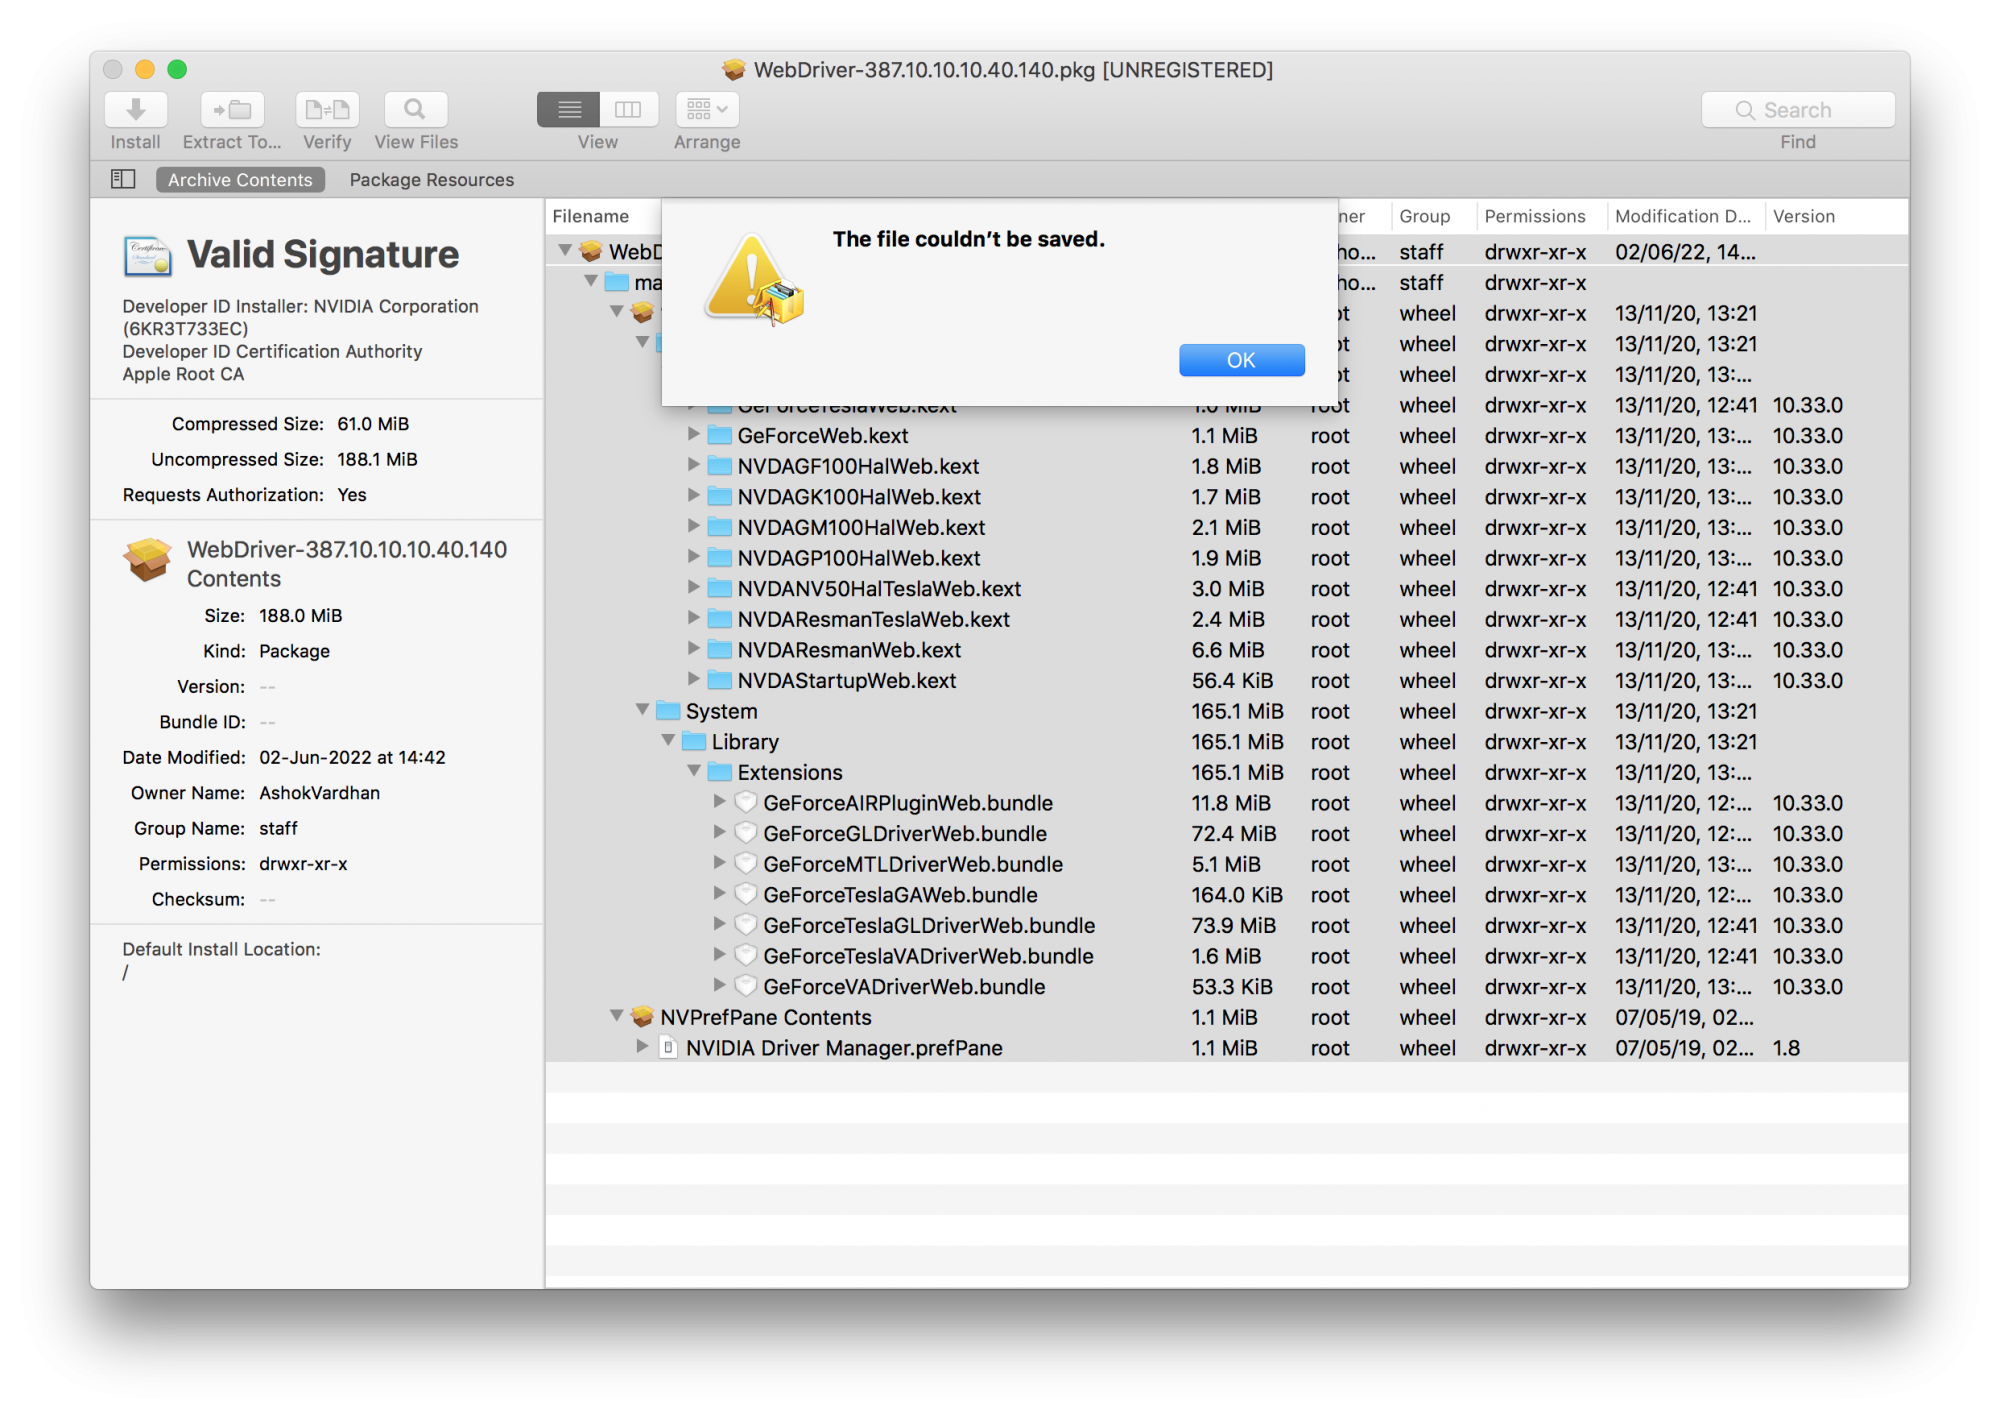The height and width of the screenshot is (1418, 2000).
Task: Collapse the NVPrefPane Contents package
Action: (x=617, y=1016)
